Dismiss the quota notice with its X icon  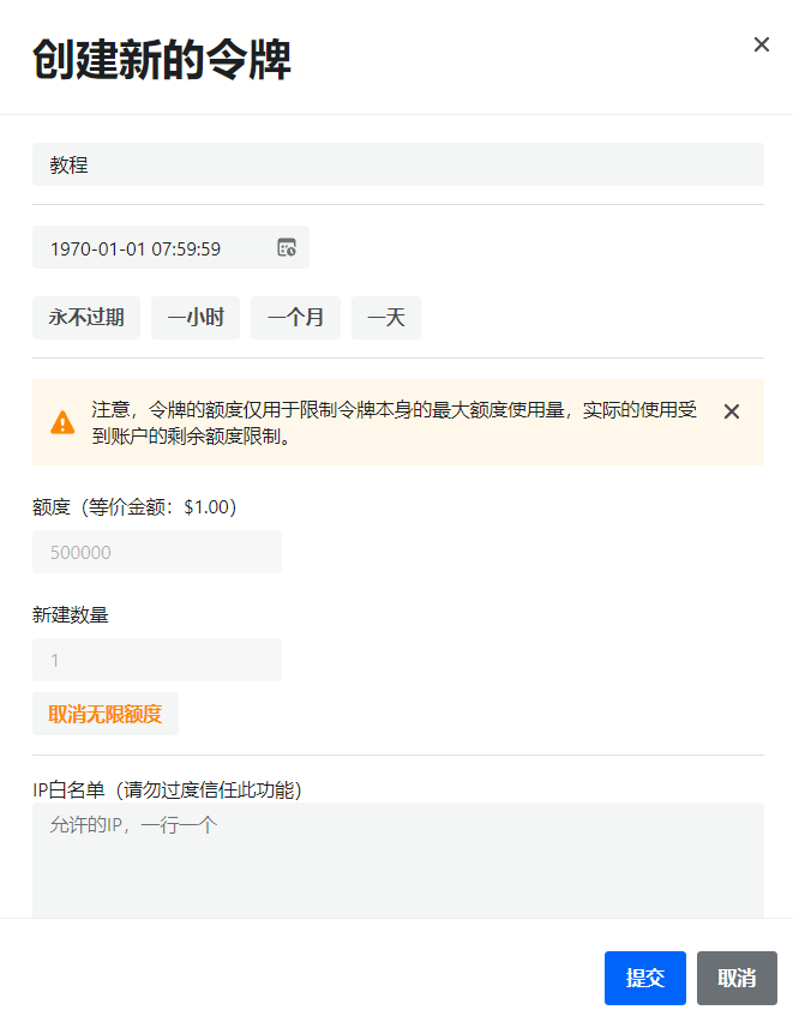[x=732, y=410]
